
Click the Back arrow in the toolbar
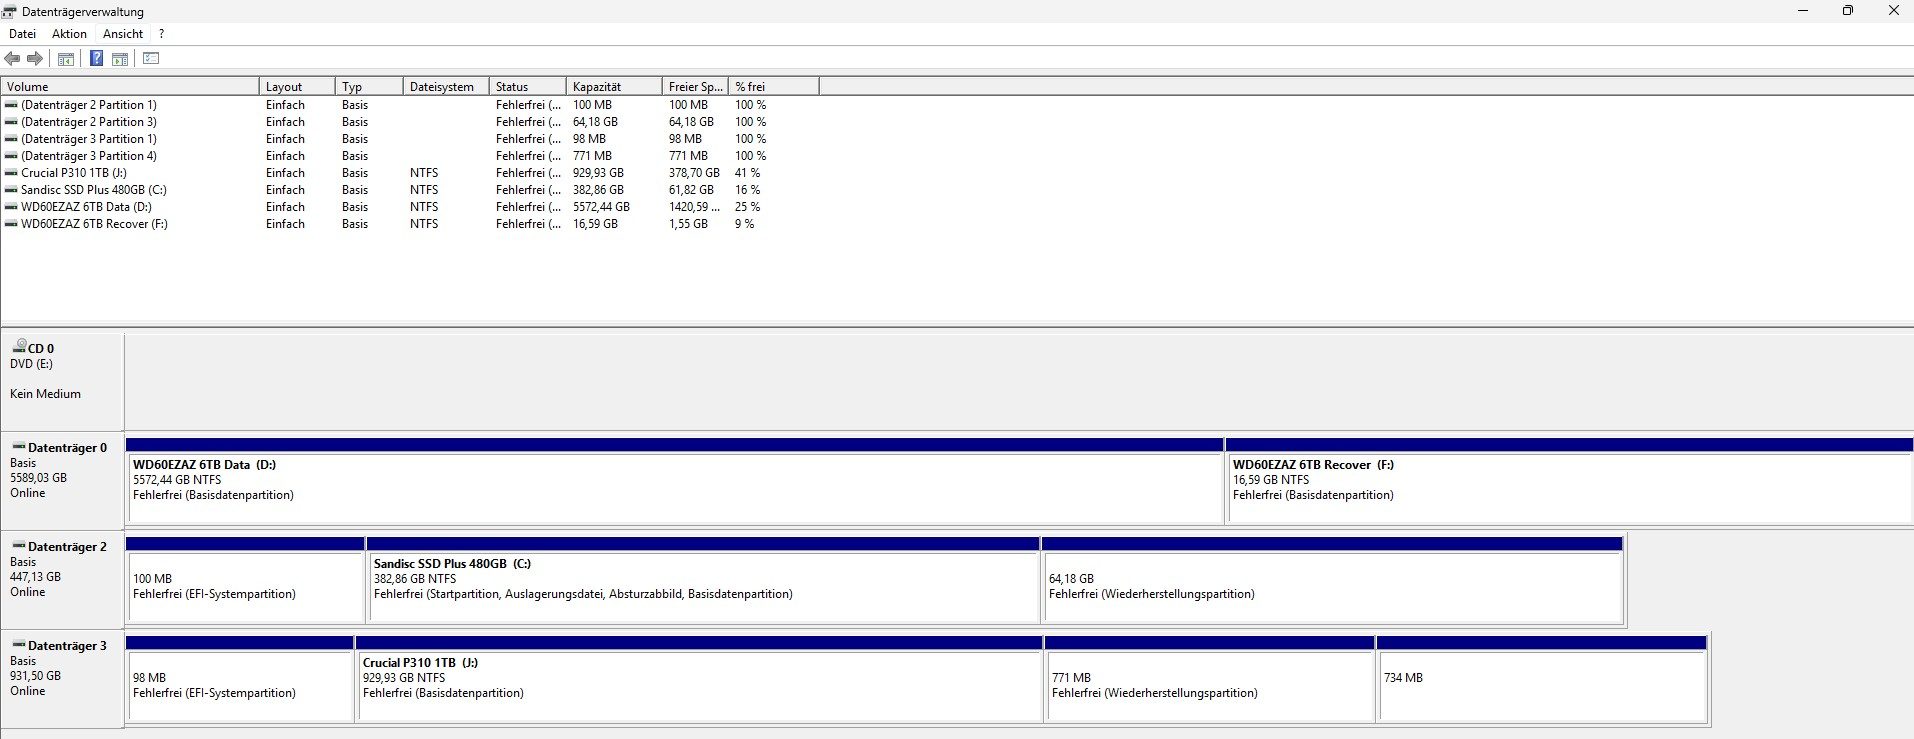pos(13,59)
